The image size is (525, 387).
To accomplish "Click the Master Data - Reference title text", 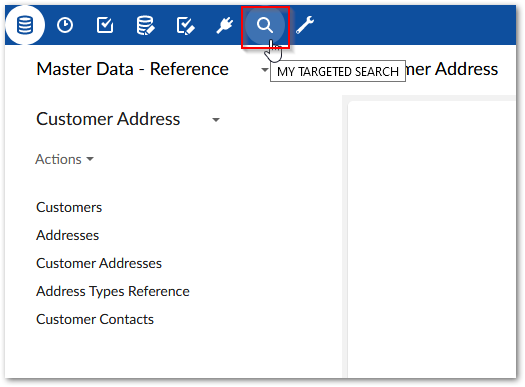I will coord(132,69).
